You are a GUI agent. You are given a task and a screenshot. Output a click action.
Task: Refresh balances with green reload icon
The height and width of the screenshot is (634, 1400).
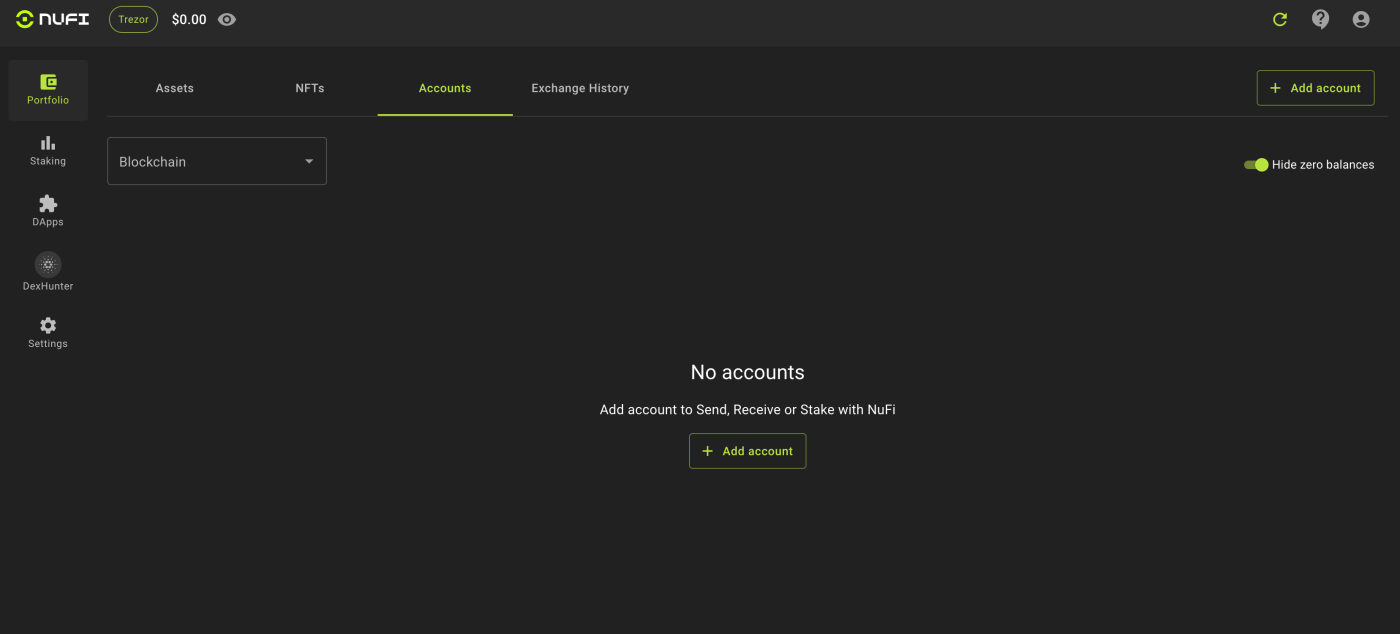click(x=1280, y=19)
